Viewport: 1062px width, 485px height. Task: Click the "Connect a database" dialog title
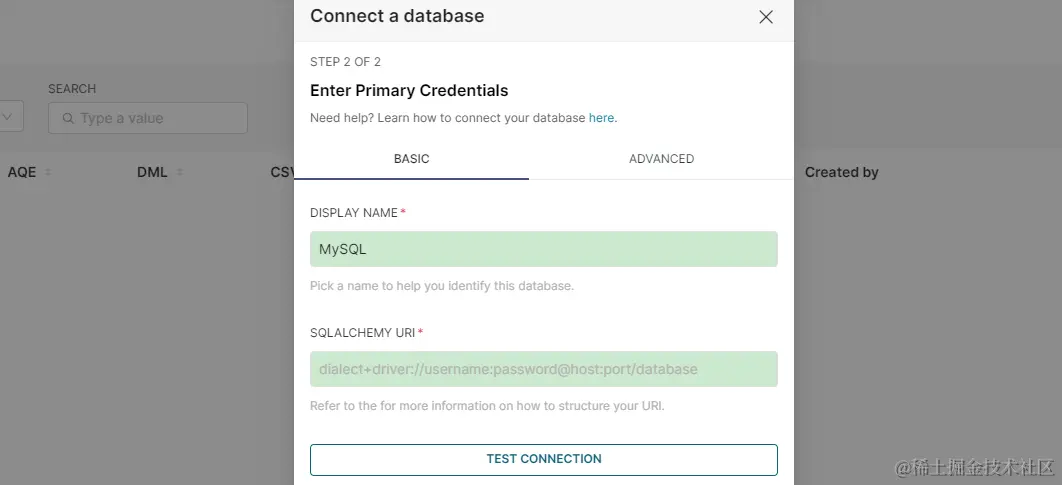tap(397, 16)
